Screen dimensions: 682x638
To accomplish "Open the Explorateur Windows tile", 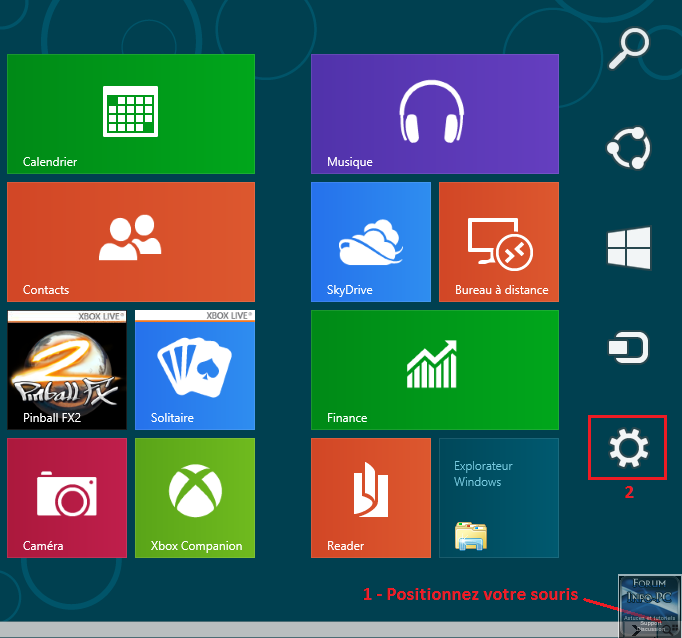I will click(x=498, y=498).
